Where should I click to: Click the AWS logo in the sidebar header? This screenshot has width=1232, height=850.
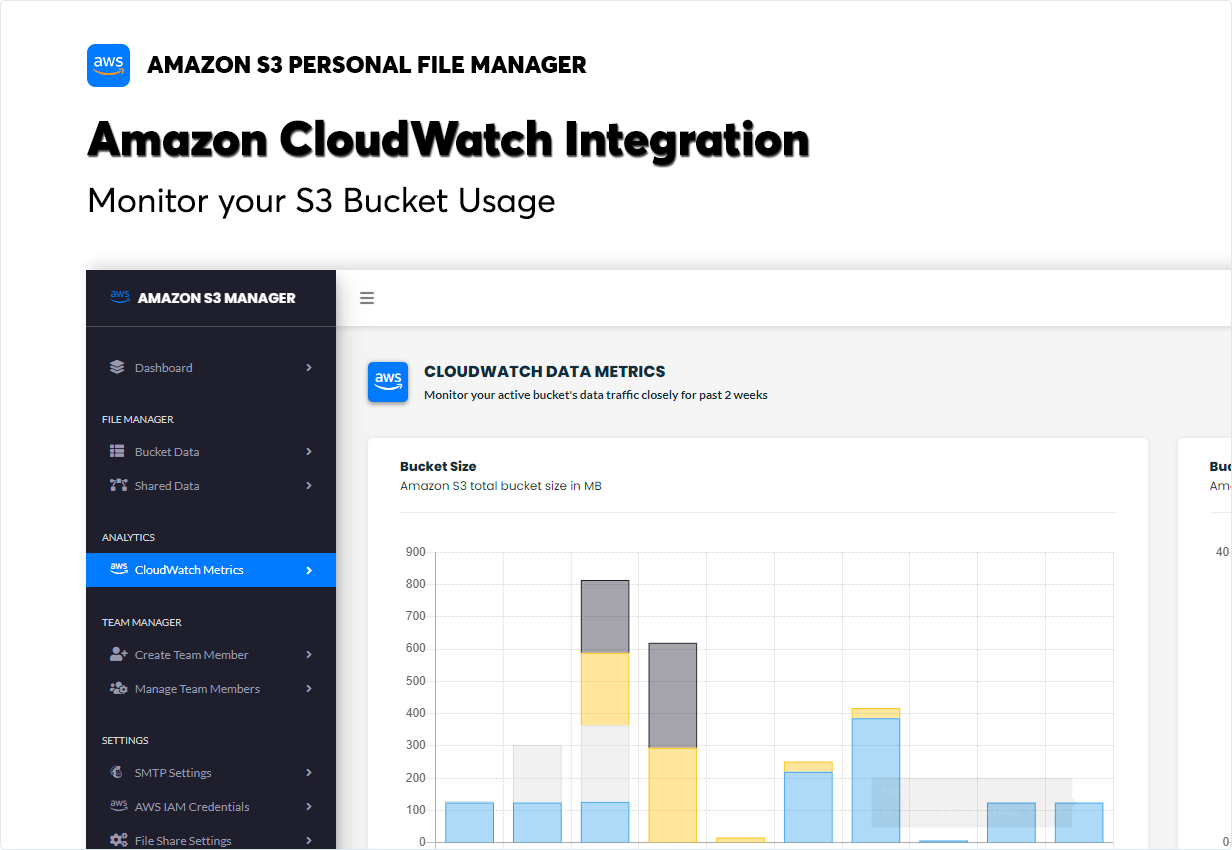(x=120, y=297)
